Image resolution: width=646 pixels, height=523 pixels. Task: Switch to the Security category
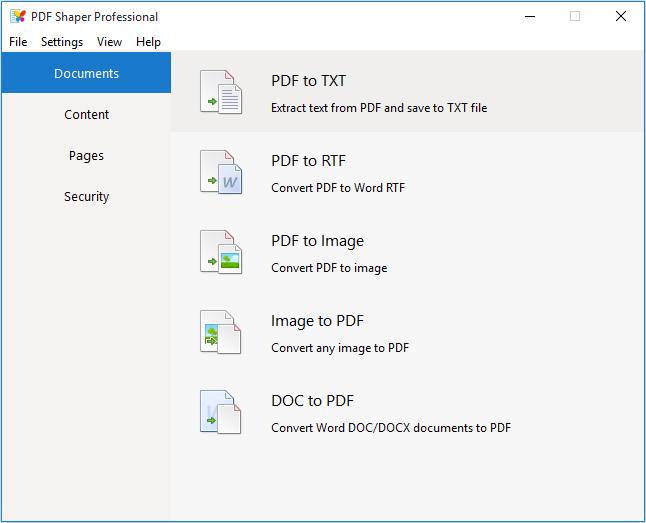coord(86,197)
